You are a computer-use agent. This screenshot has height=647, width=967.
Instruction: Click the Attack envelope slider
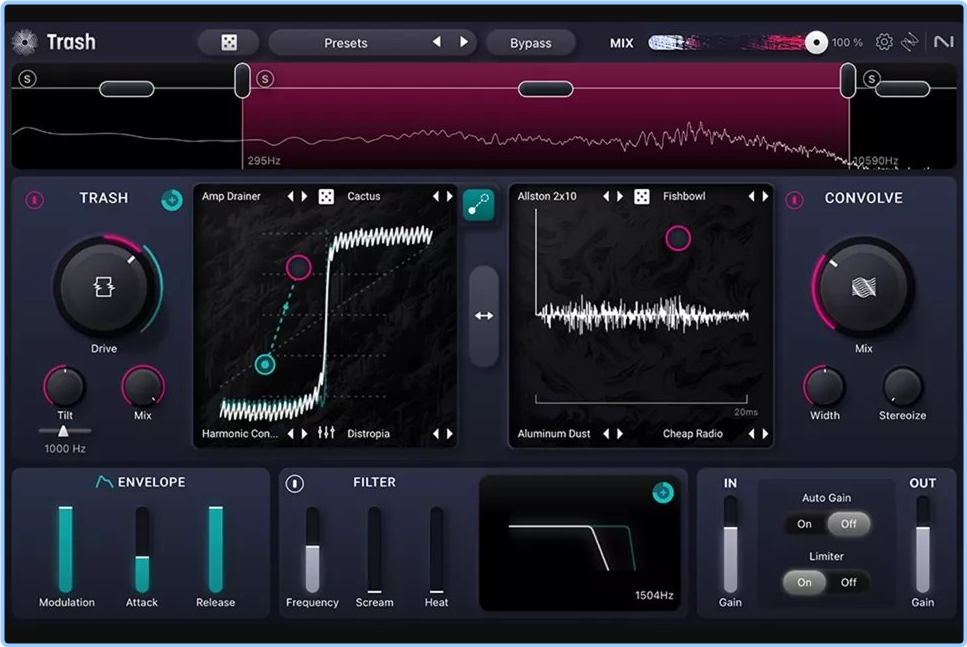click(142, 549)
